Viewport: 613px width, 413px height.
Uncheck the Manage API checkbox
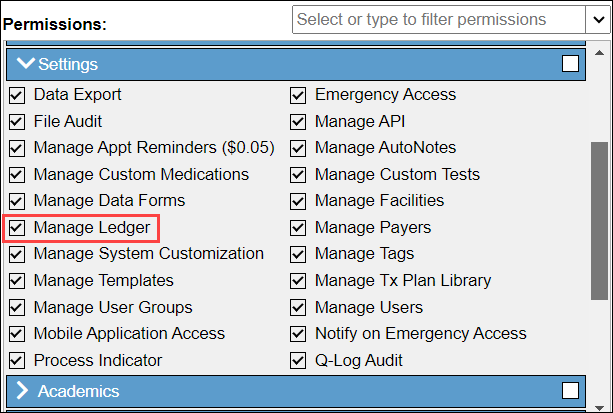[x=298, y=122]
